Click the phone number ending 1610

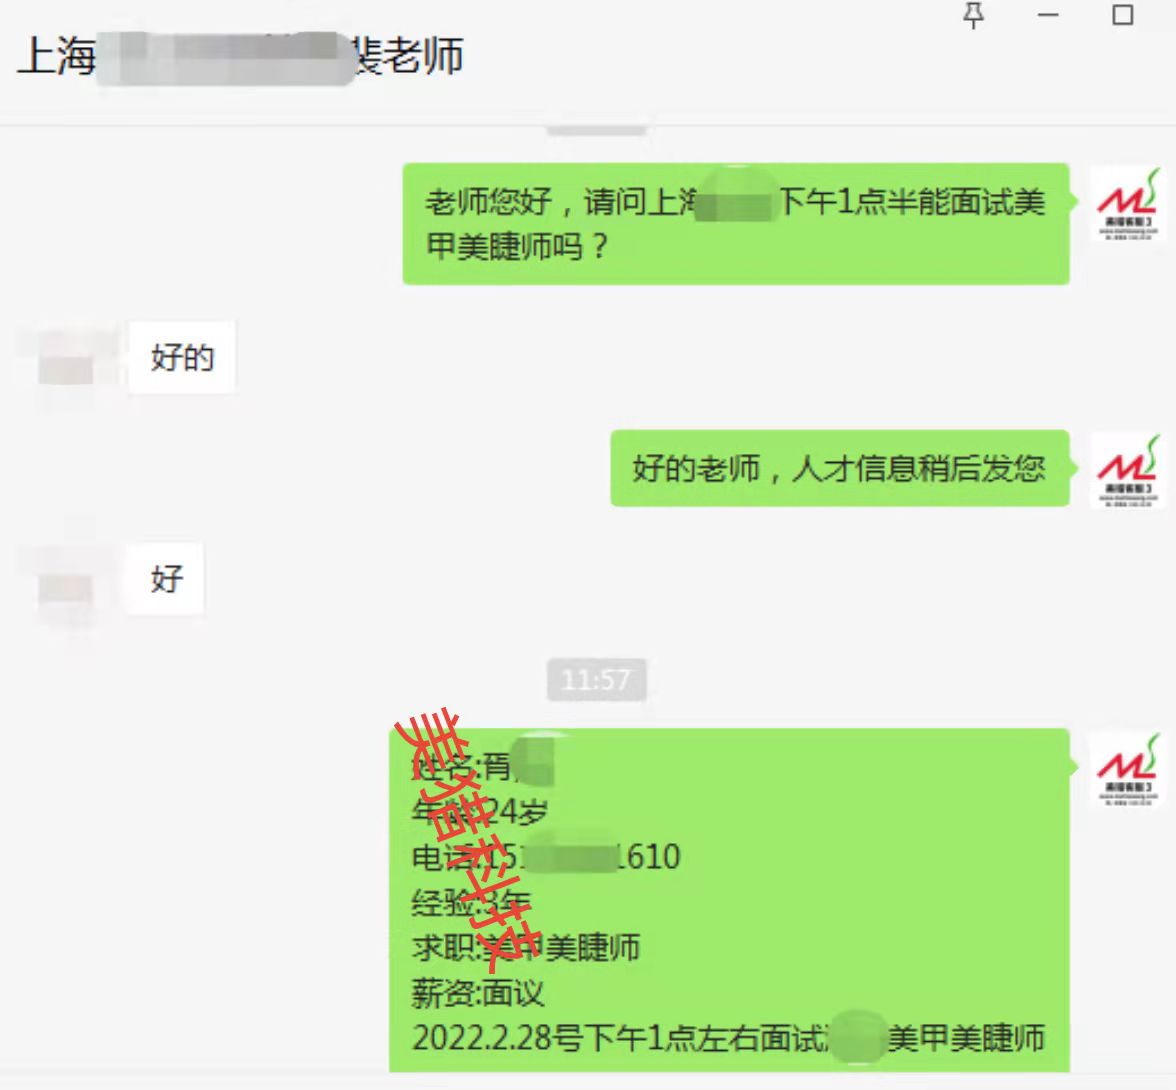click(546, 857)
